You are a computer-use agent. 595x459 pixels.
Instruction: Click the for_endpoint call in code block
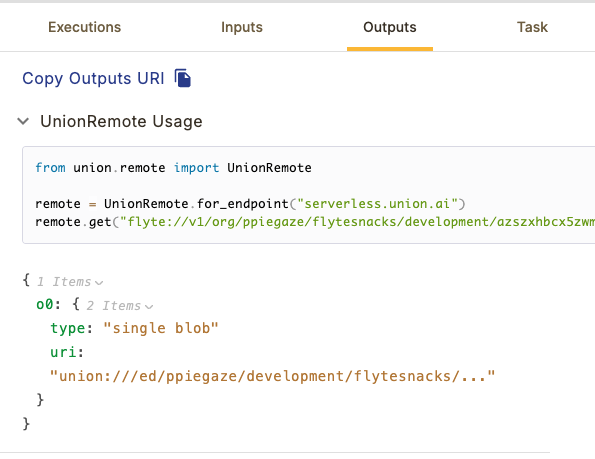click(x=242, y=204)
